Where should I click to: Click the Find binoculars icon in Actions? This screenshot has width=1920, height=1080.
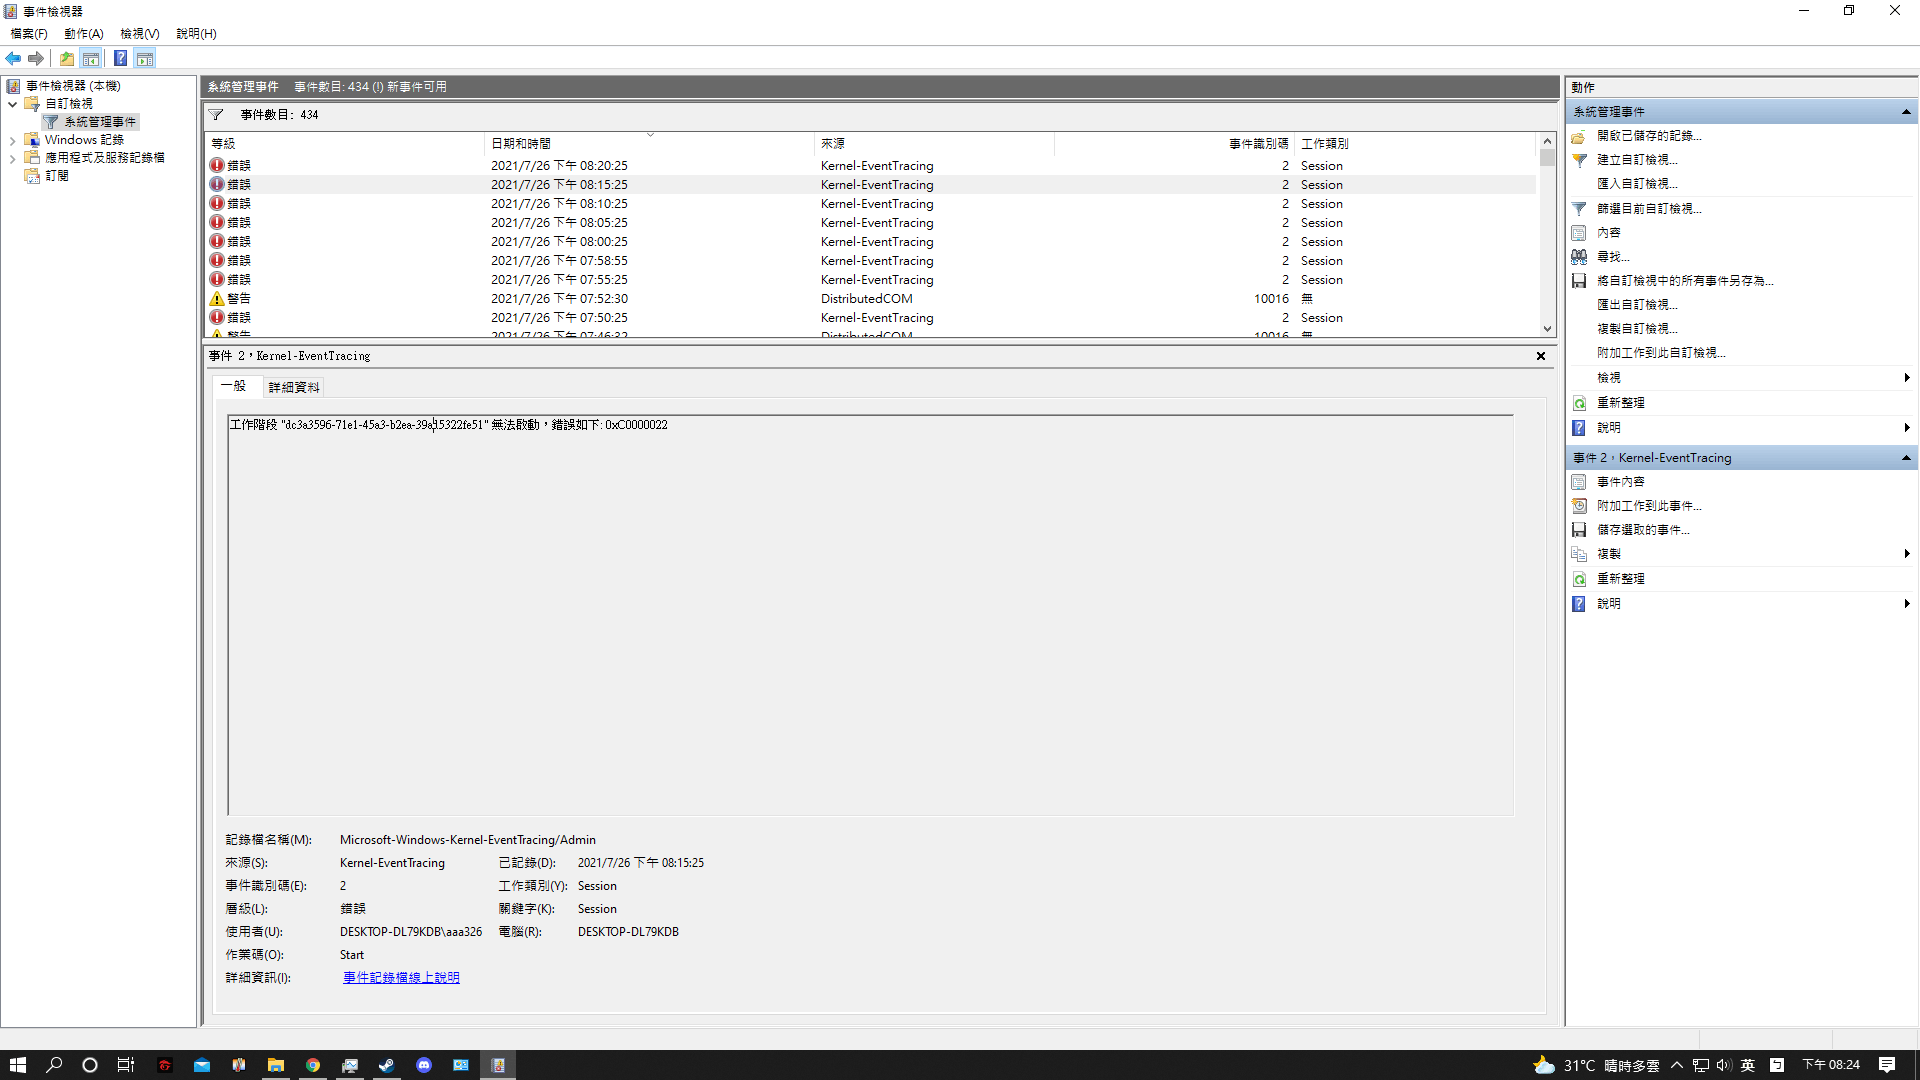click(x=1579, y=257)
